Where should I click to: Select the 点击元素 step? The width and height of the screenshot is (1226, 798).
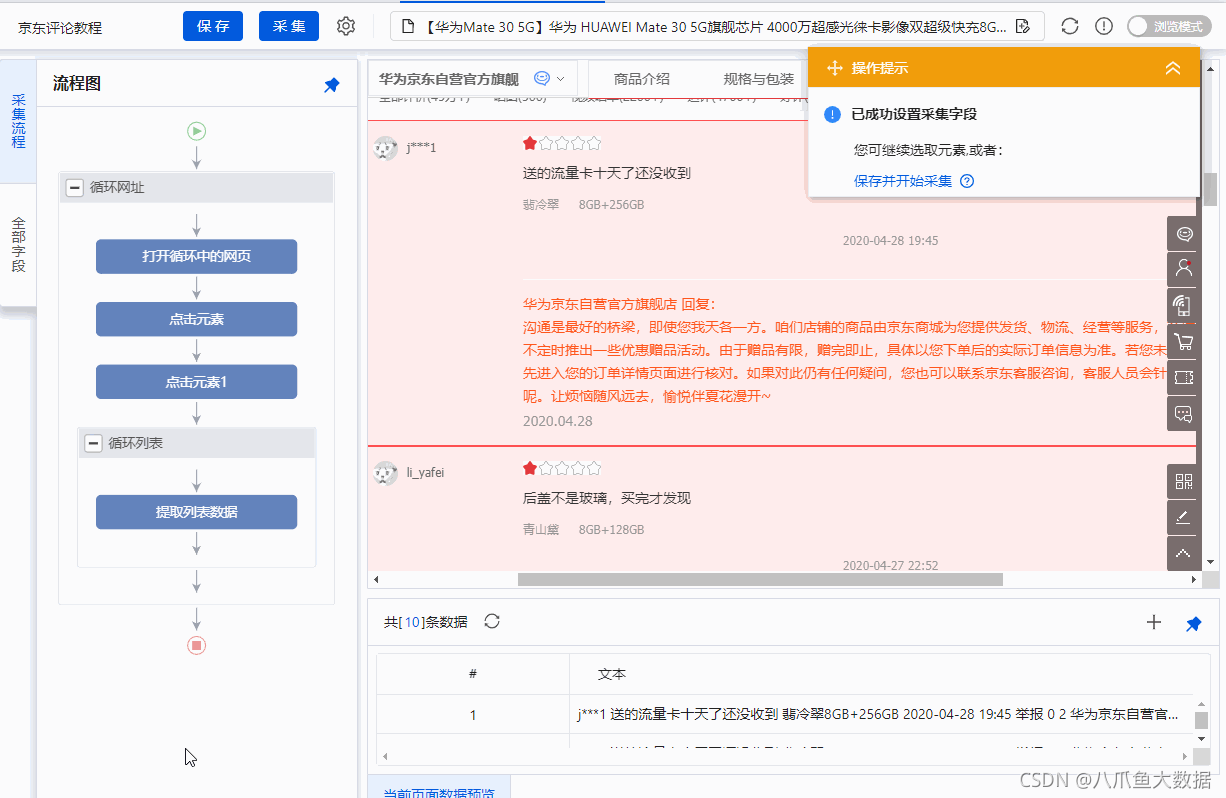click(196, 319)
